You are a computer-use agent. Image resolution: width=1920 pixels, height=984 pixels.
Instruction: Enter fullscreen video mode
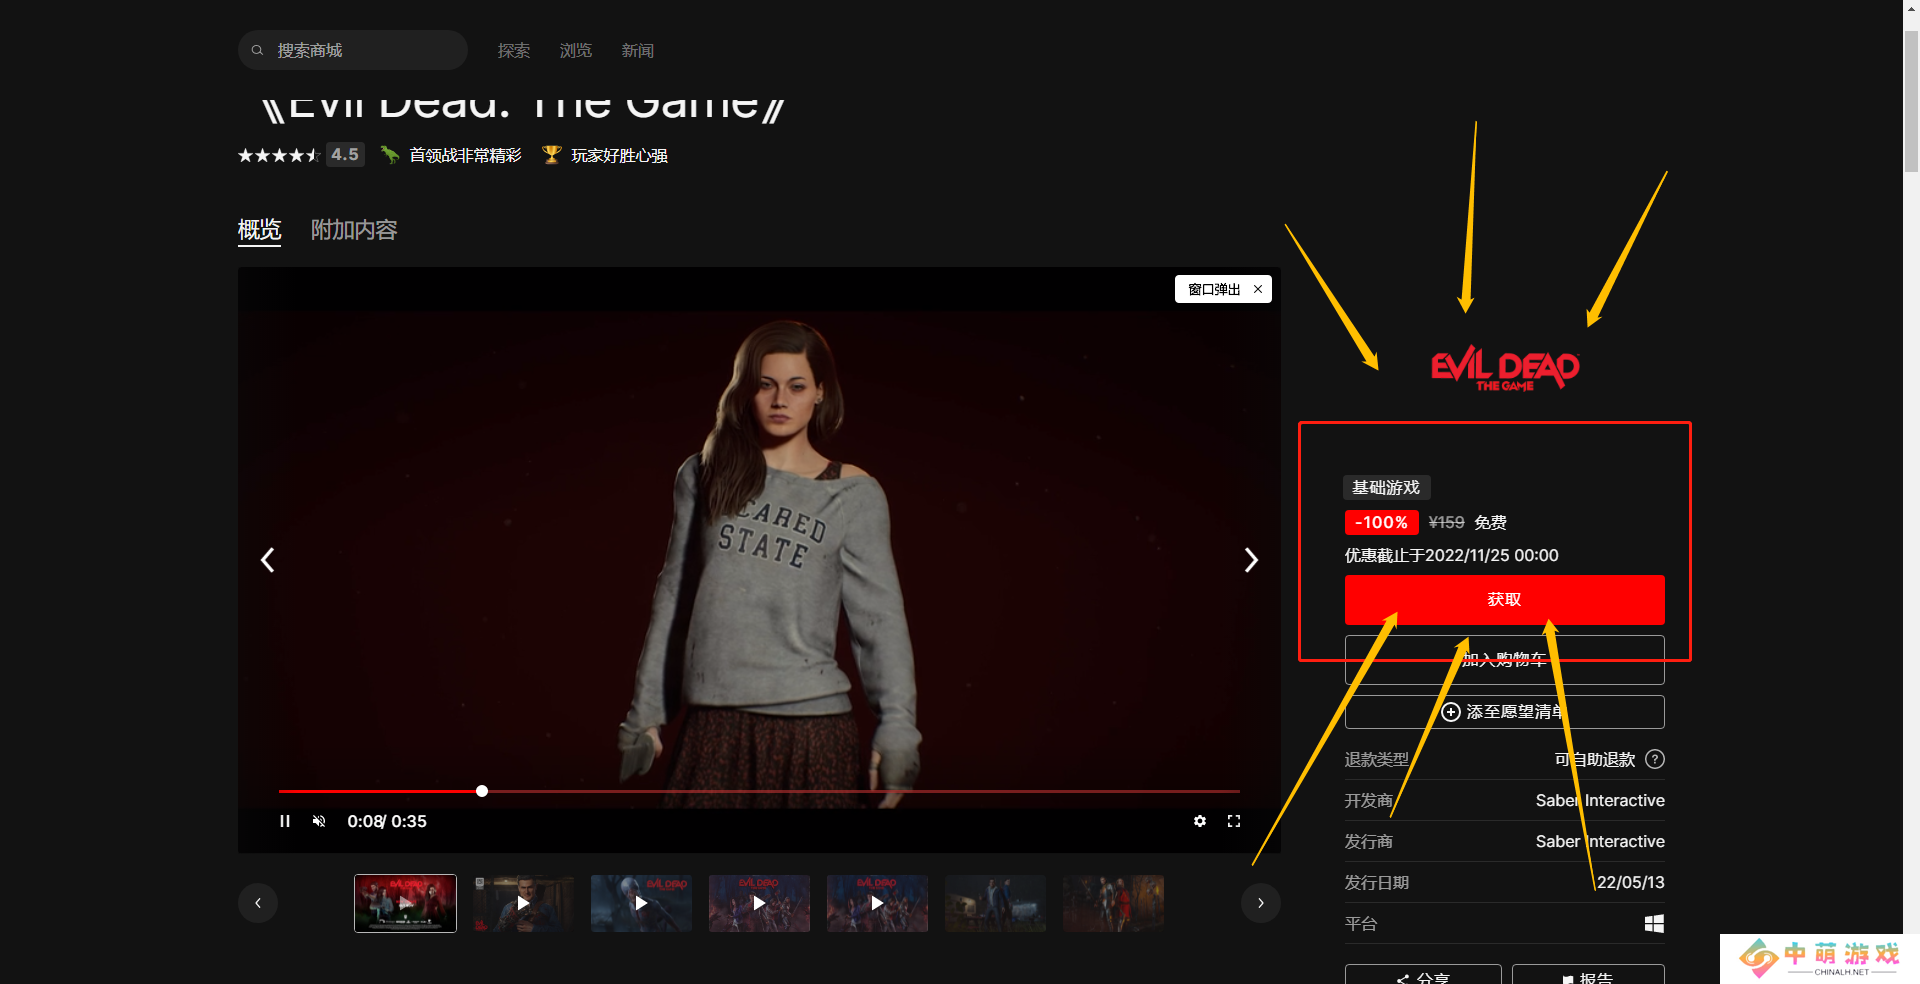coord(1234,821)
